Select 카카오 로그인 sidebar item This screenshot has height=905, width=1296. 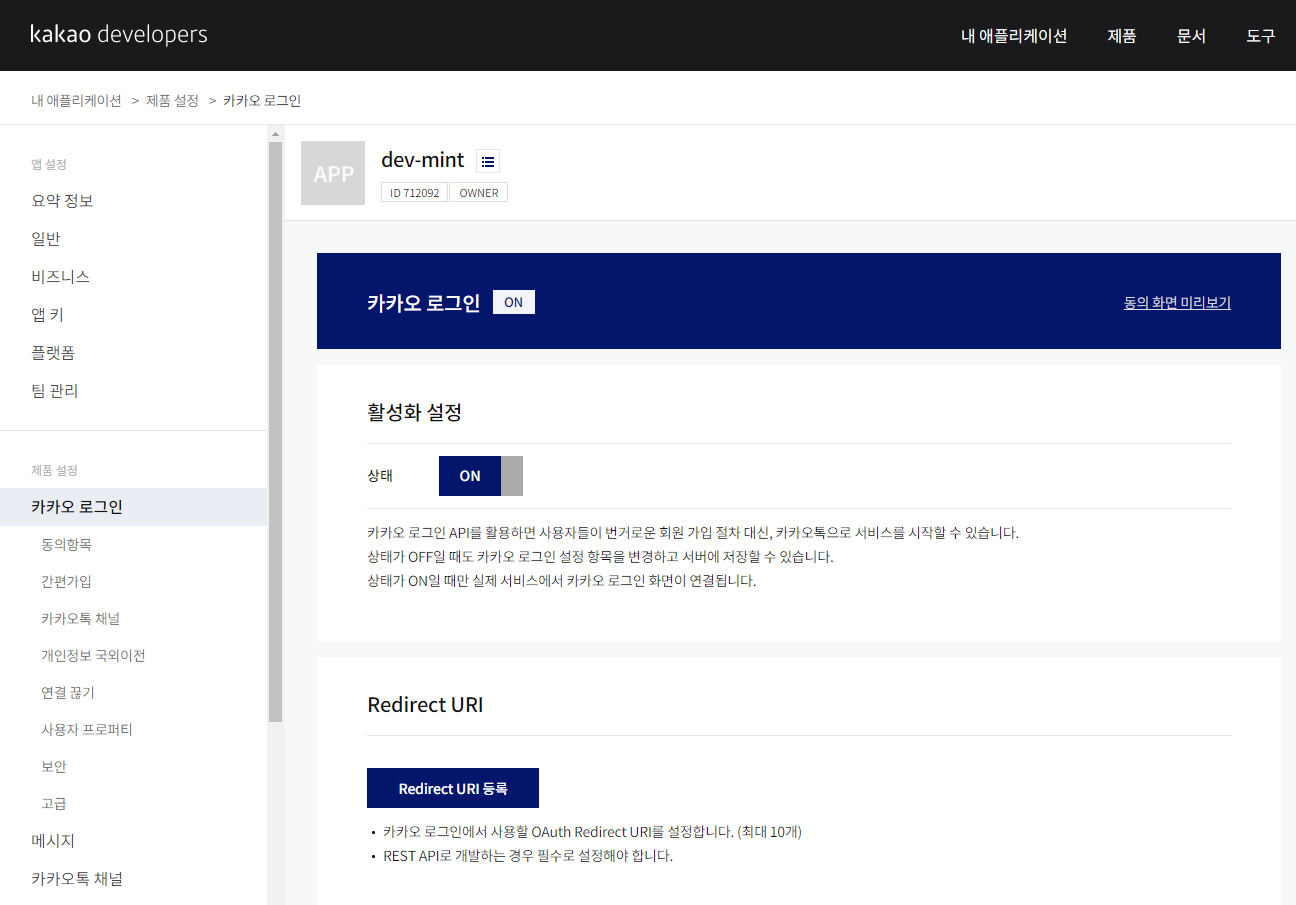pyautogui.click(x=134, y=507)
